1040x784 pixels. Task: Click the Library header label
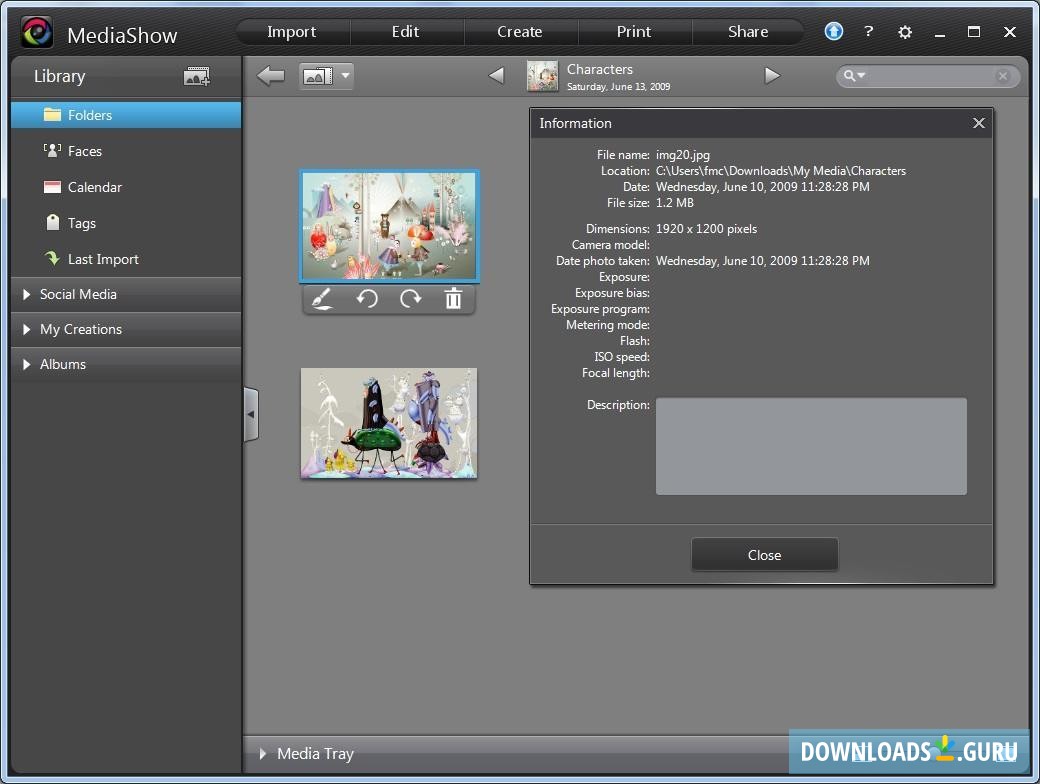[x=60, y=77]
